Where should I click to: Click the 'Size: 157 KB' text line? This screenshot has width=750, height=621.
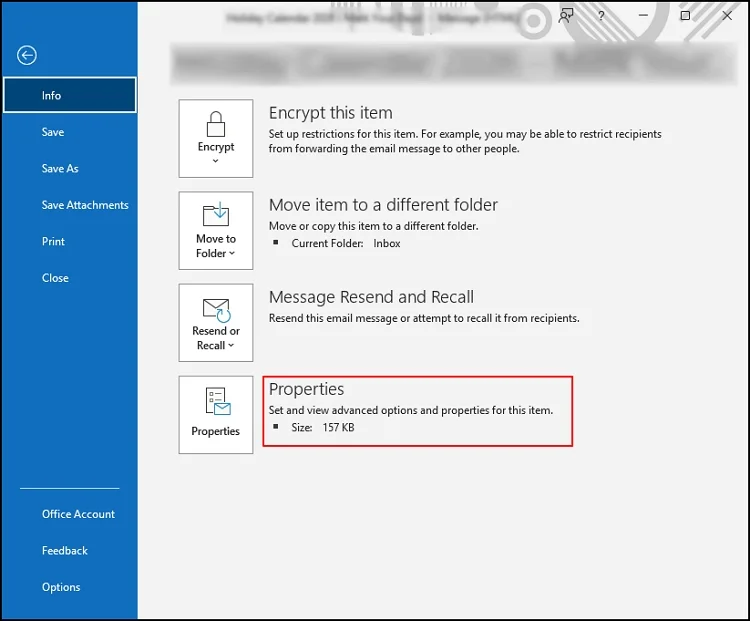pyautogui.click(x=322, y=428)
